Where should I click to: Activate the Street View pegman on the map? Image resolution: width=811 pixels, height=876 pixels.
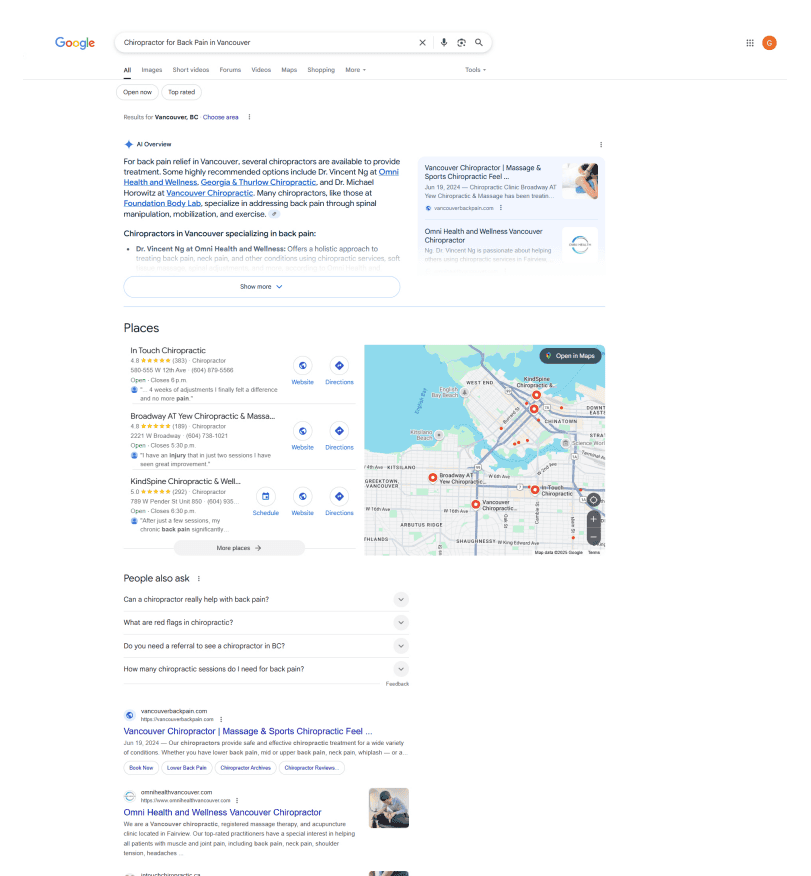tap(593, 500)
